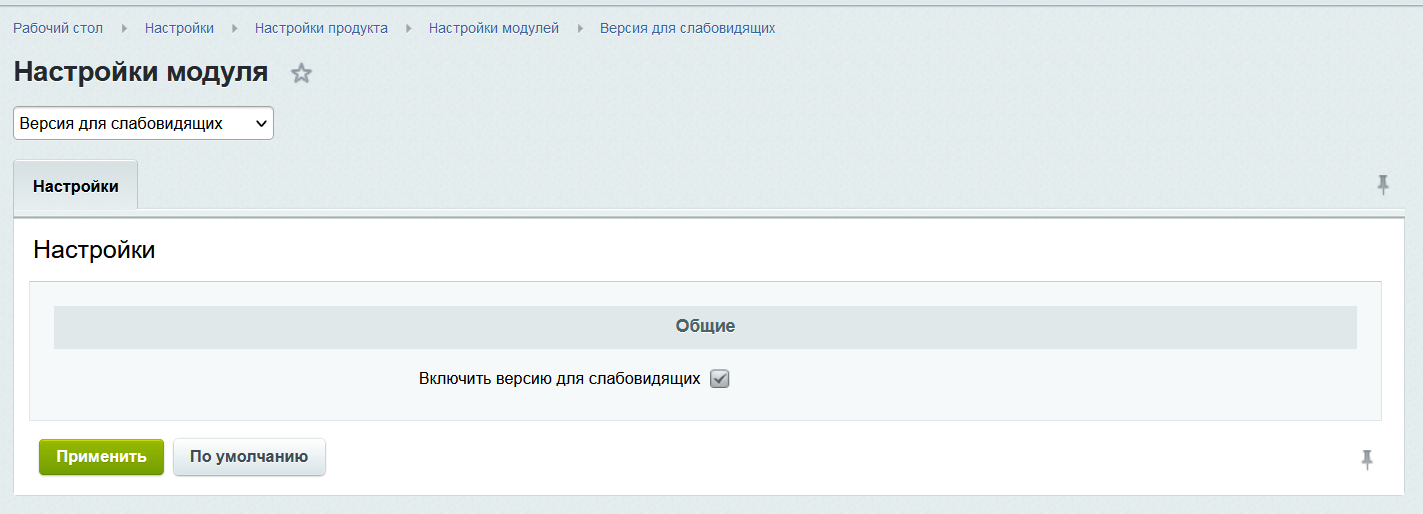Click the Настройки модуля page title
The height and width of the screenshot is (514, 1423).
click(141, 72)
